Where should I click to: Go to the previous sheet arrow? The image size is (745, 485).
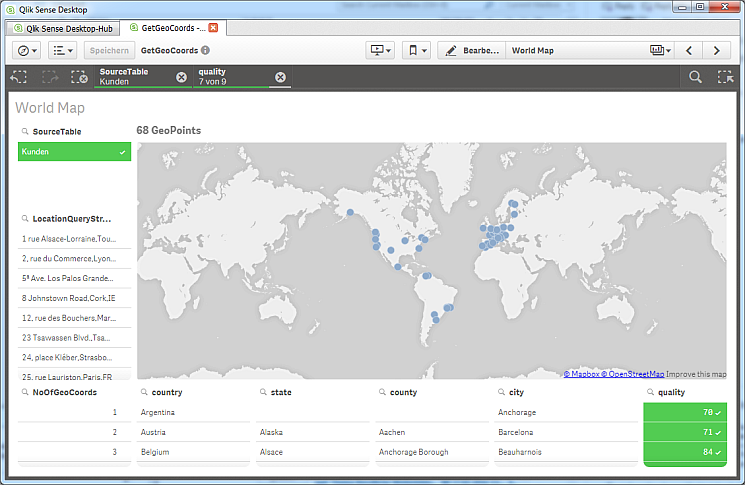pyautogui.click(x=689, y=50)
